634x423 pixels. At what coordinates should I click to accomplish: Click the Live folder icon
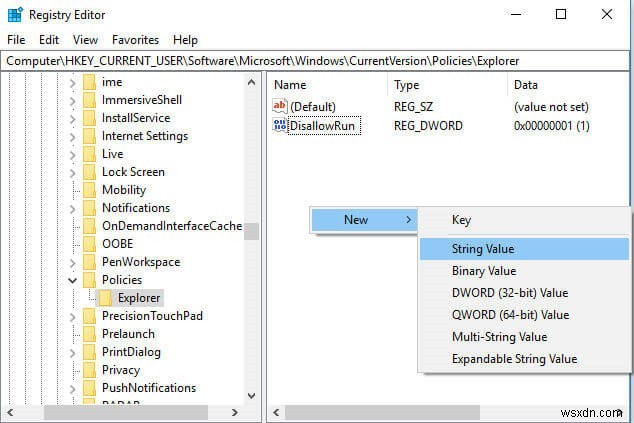(90, 154)
